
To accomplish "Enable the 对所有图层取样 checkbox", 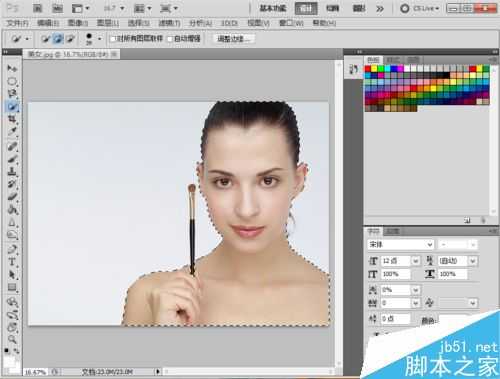I will 113,39.
